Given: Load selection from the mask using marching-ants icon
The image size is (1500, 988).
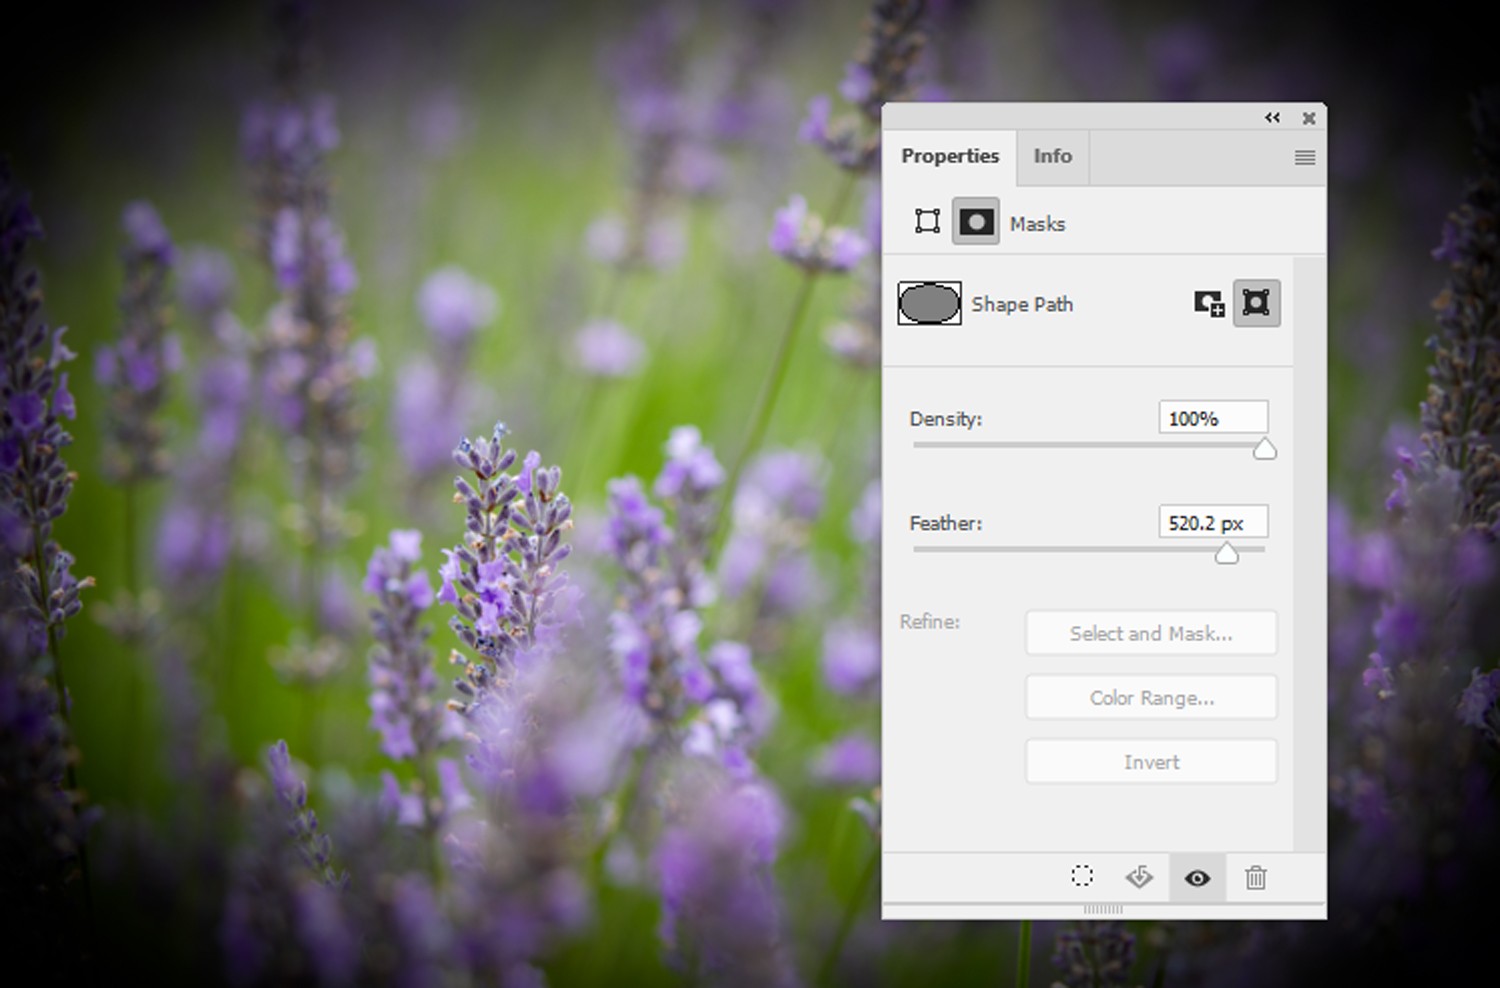Looking at the screenshot, I should (1081, 877).
